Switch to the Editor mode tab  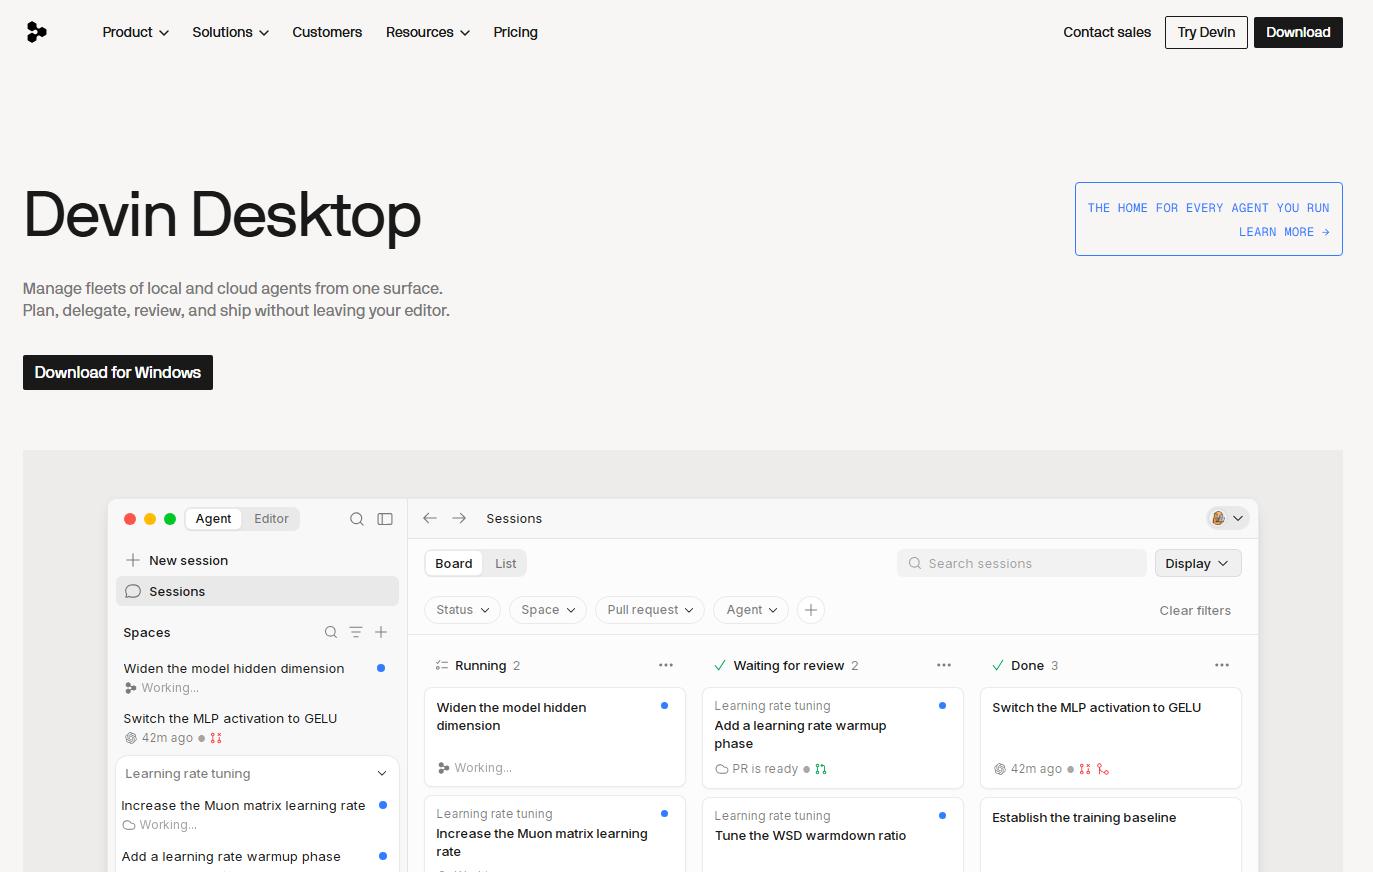271,518
